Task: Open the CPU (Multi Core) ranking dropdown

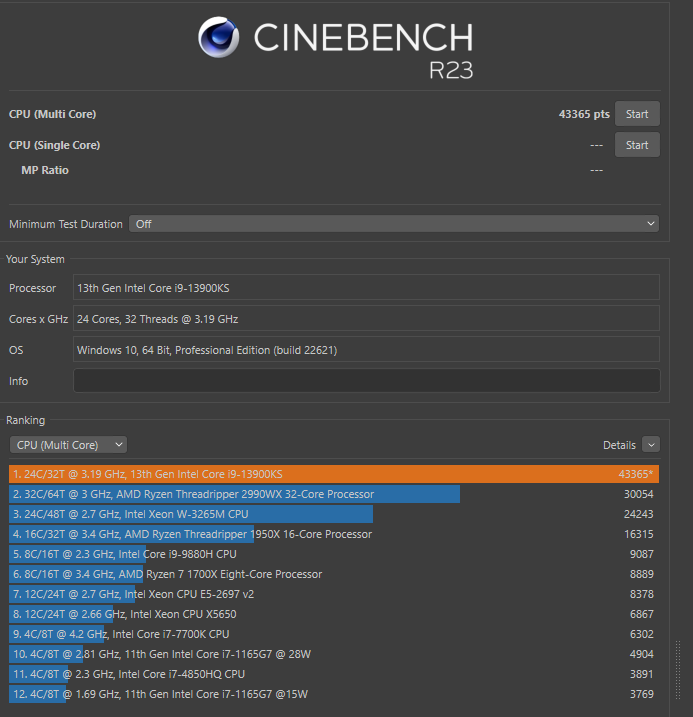Action: (68, 445)
